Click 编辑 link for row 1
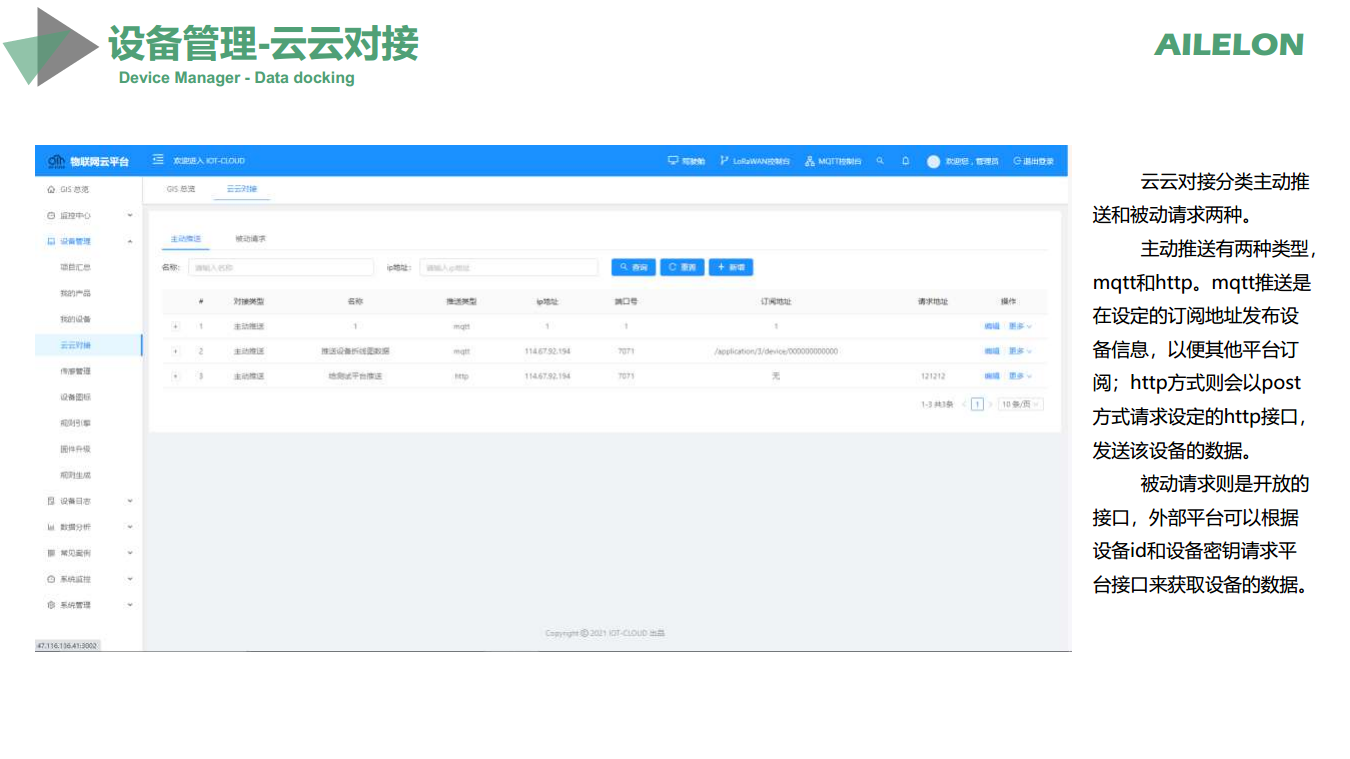Screen dimensions: 1350x759 coord(991,326)
